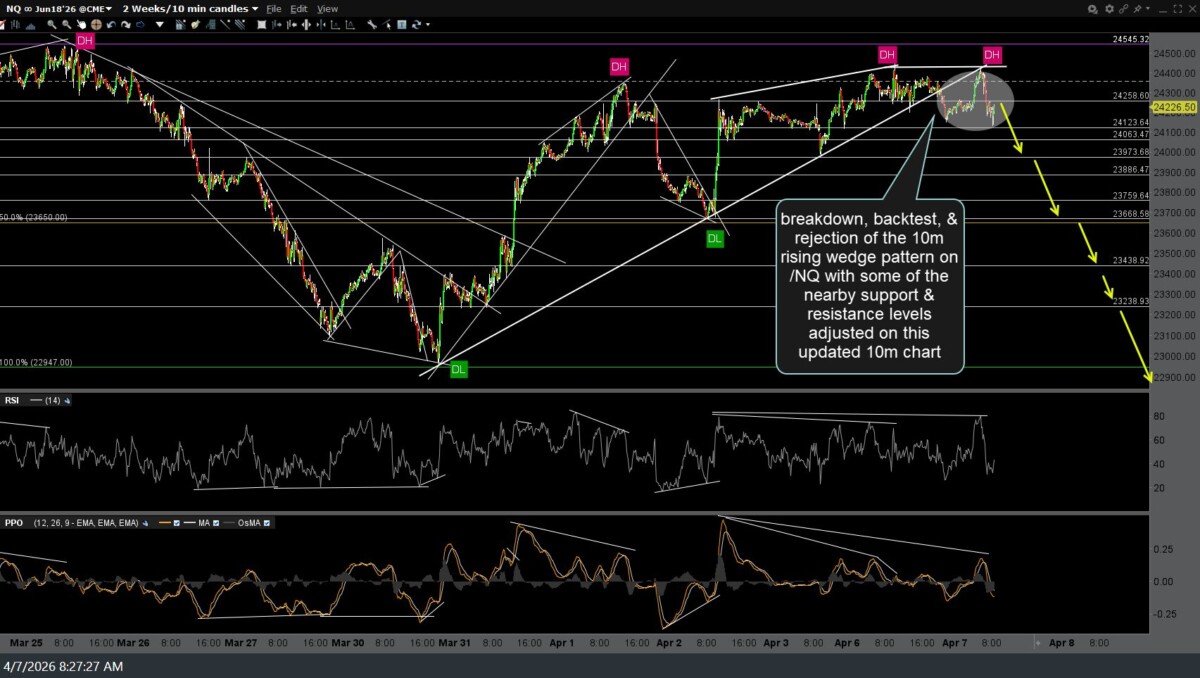Open the View menu
The image size is (1200, 678).
327,8
